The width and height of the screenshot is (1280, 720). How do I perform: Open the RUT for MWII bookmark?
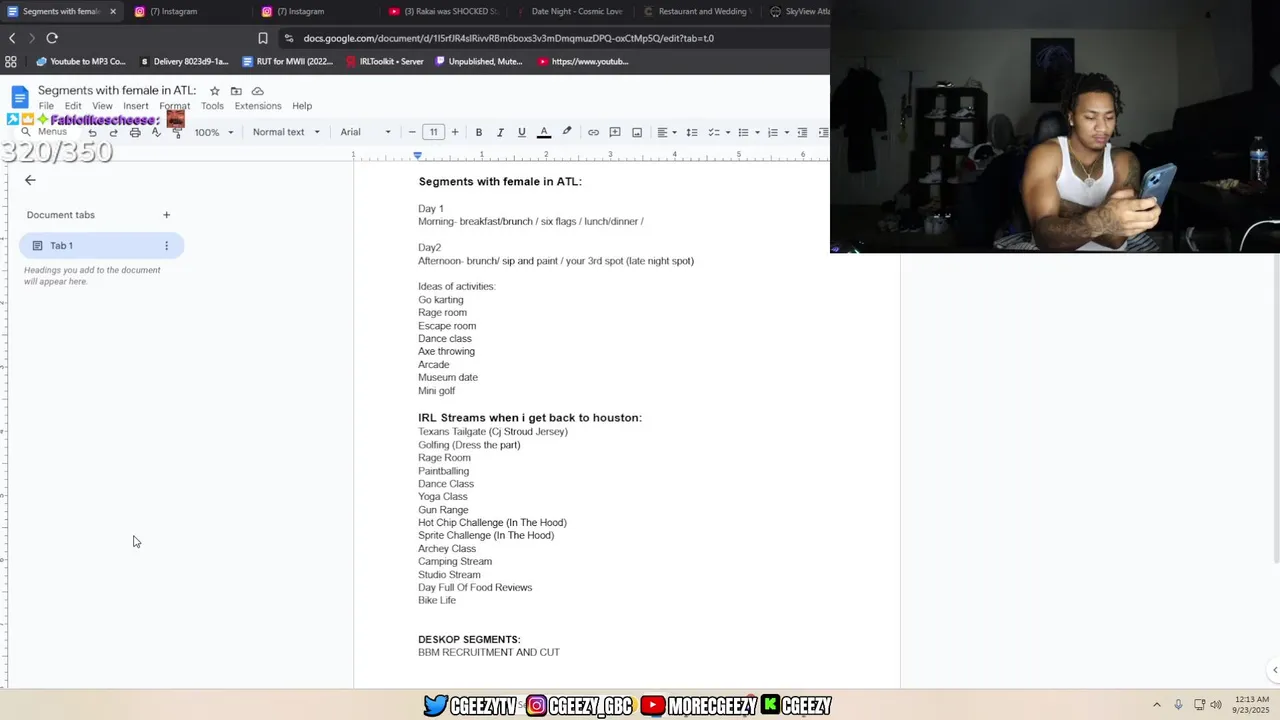point(288,61)
